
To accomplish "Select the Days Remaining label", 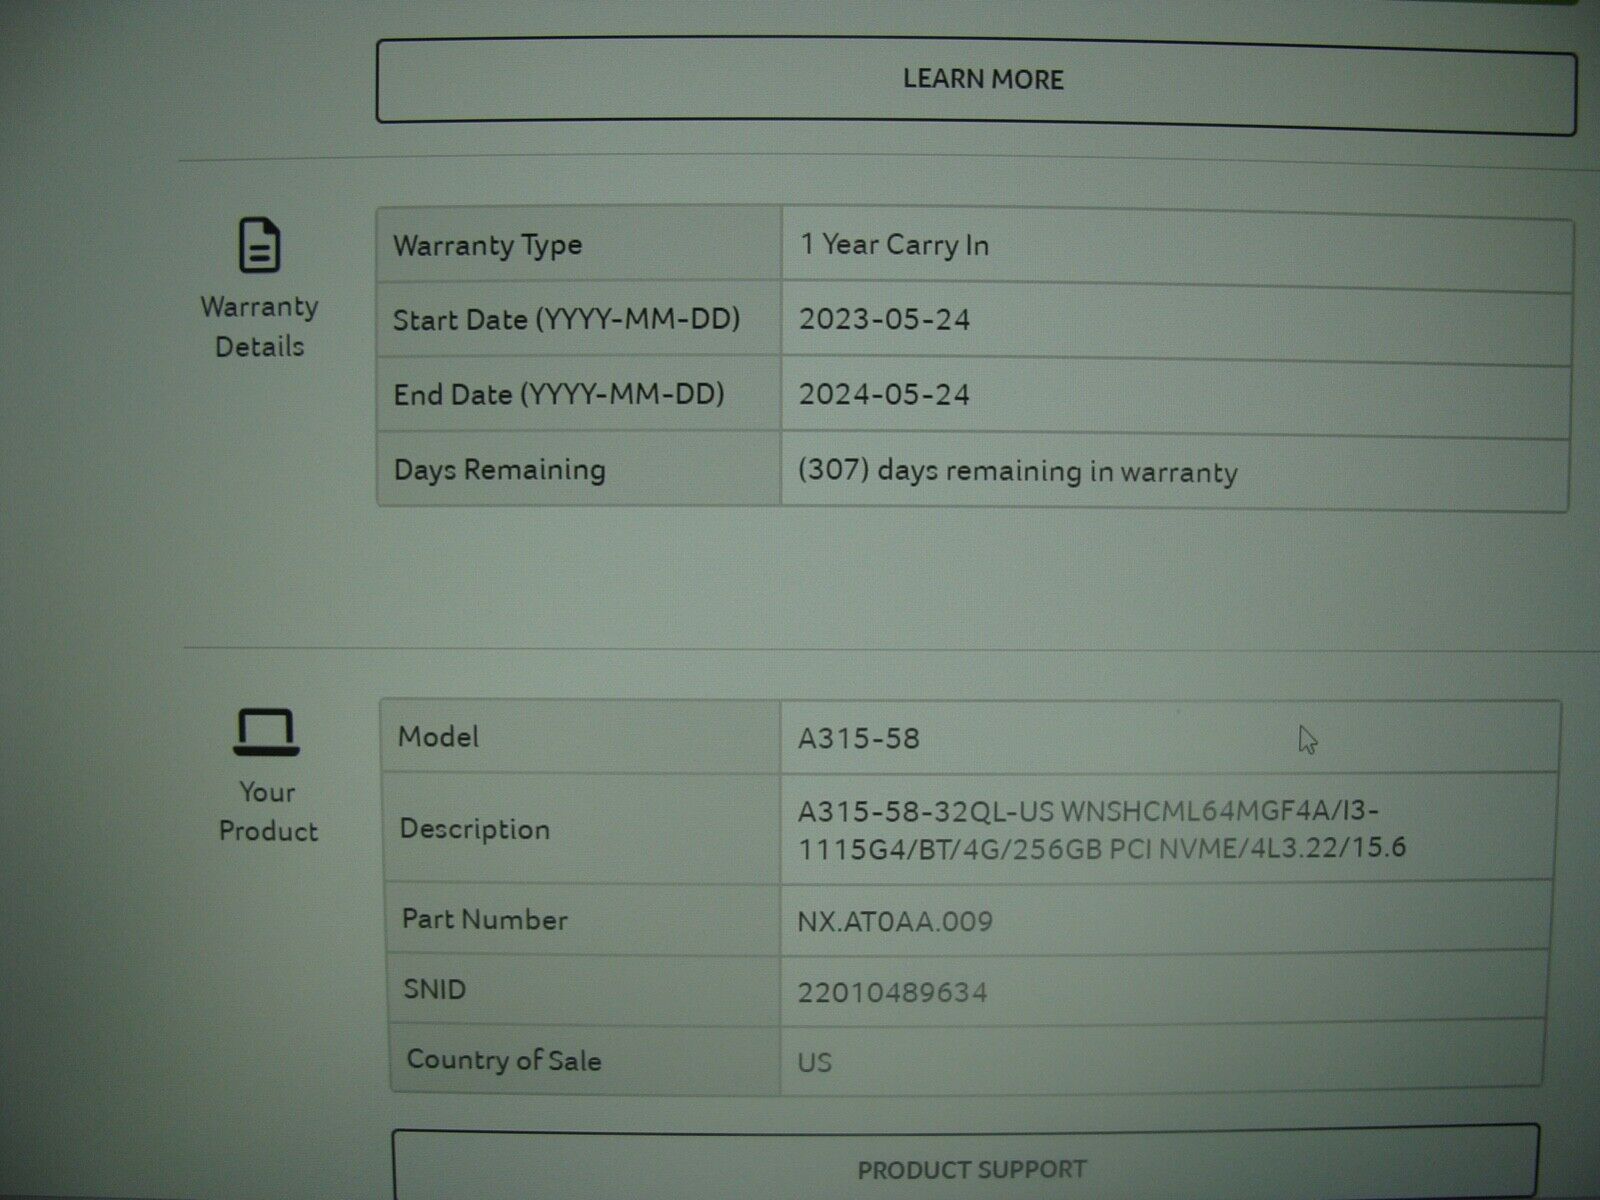I will [499, 469].
